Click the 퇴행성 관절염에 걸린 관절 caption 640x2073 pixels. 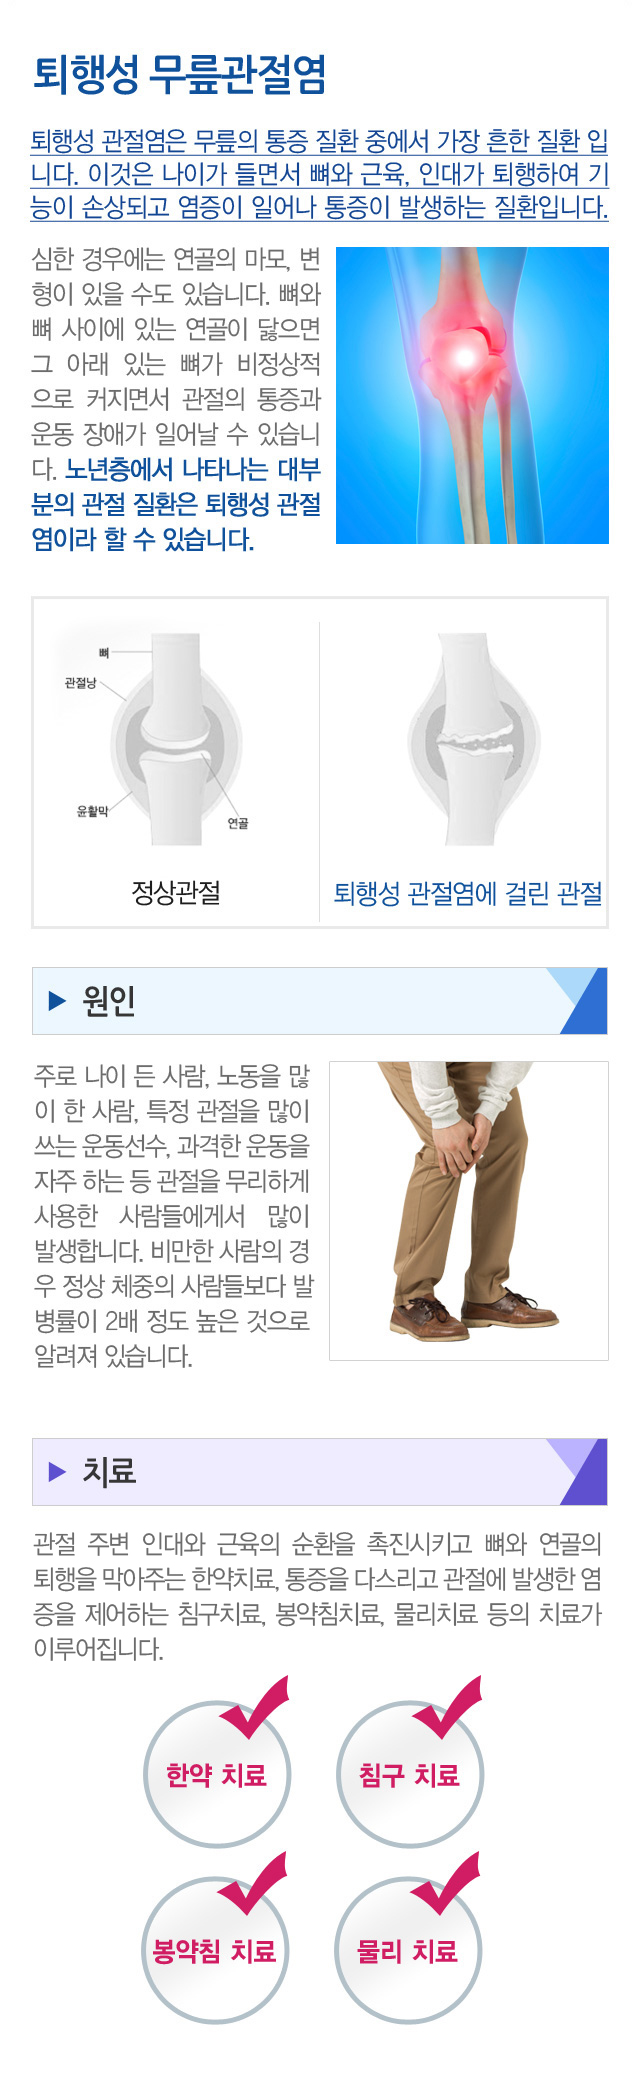pyautogui.click(x=468, y=893)
